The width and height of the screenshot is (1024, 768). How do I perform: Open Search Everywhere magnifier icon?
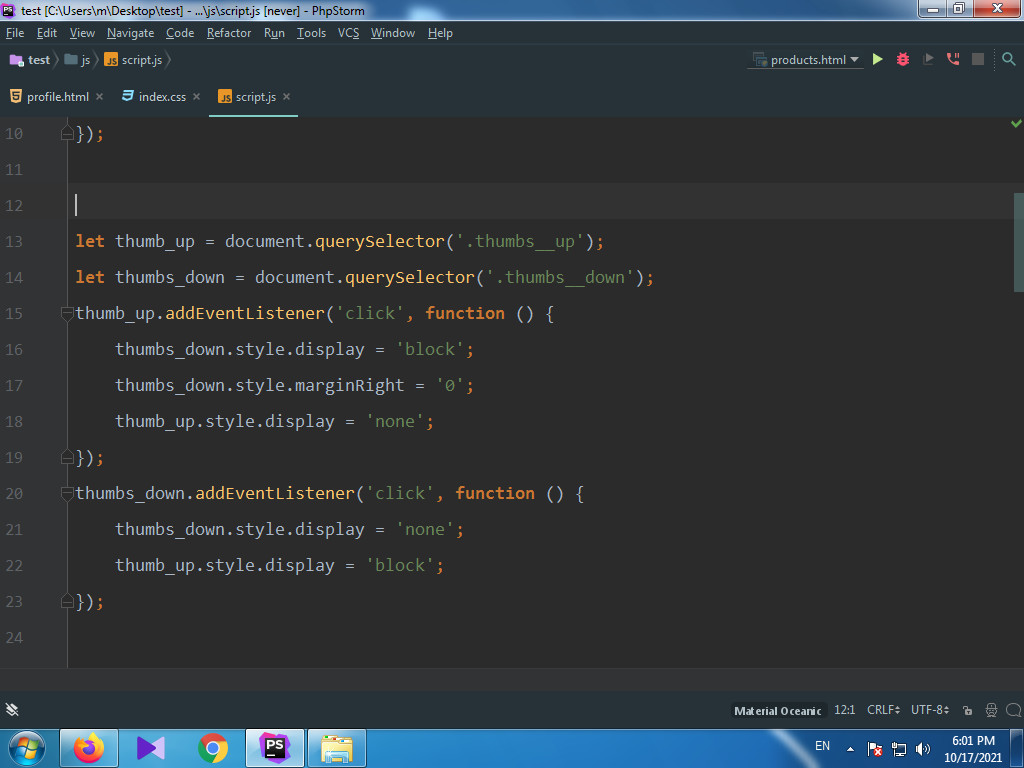1008,60
